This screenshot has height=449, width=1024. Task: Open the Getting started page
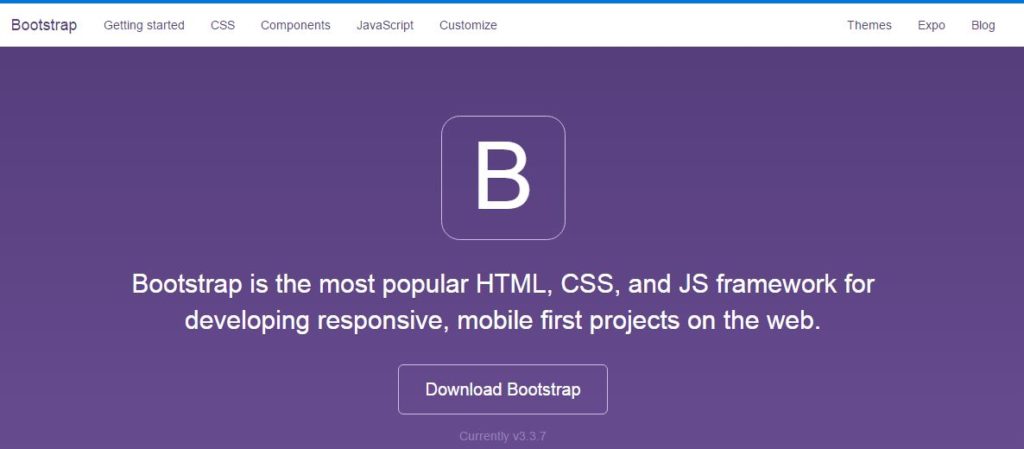click(144, 25)
